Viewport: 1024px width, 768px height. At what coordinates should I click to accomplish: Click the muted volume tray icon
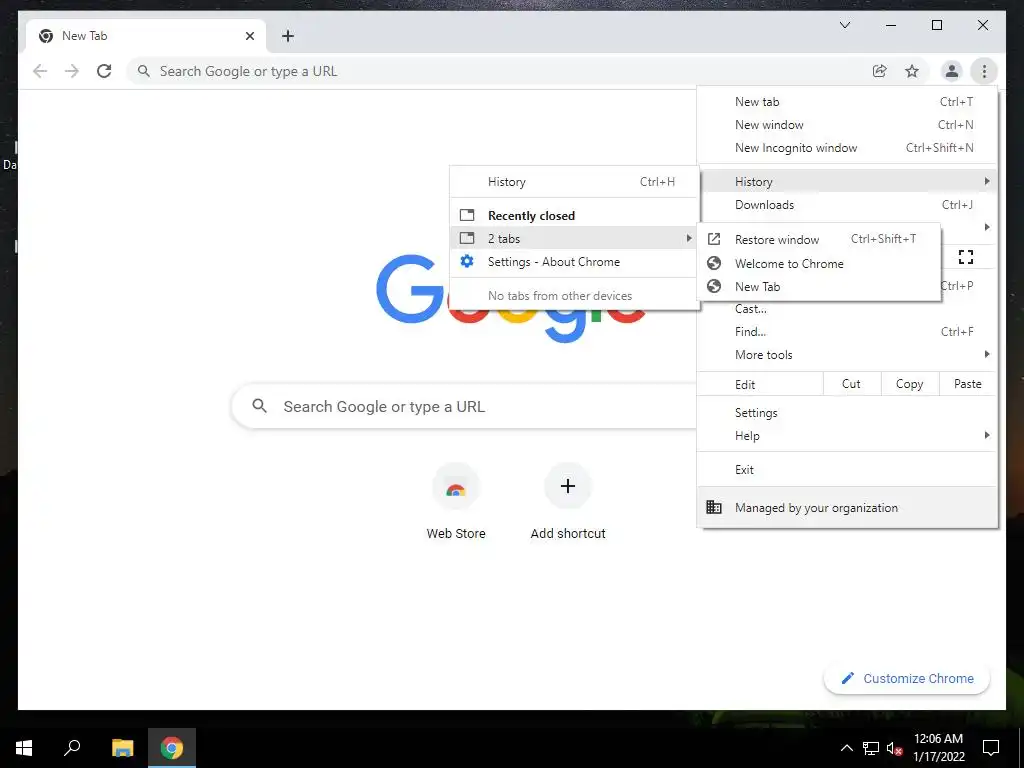pos(894,748)
